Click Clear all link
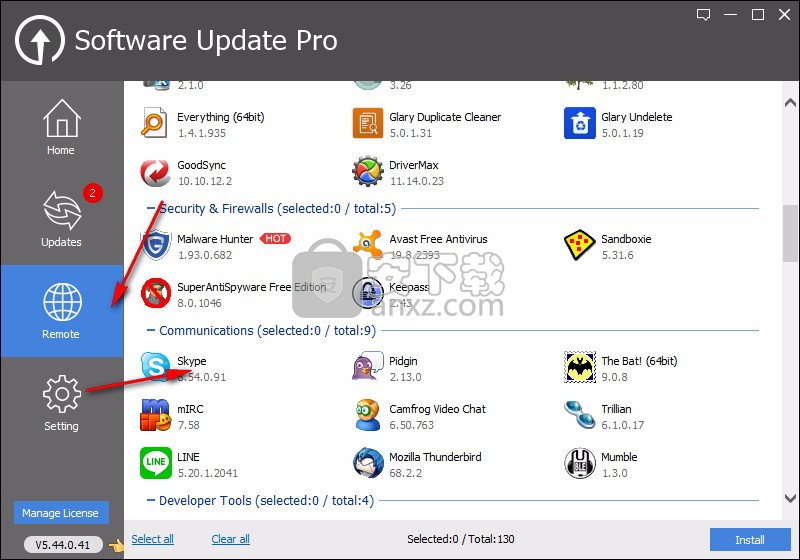This screenshot has width=800, height=560. [230, 539]
